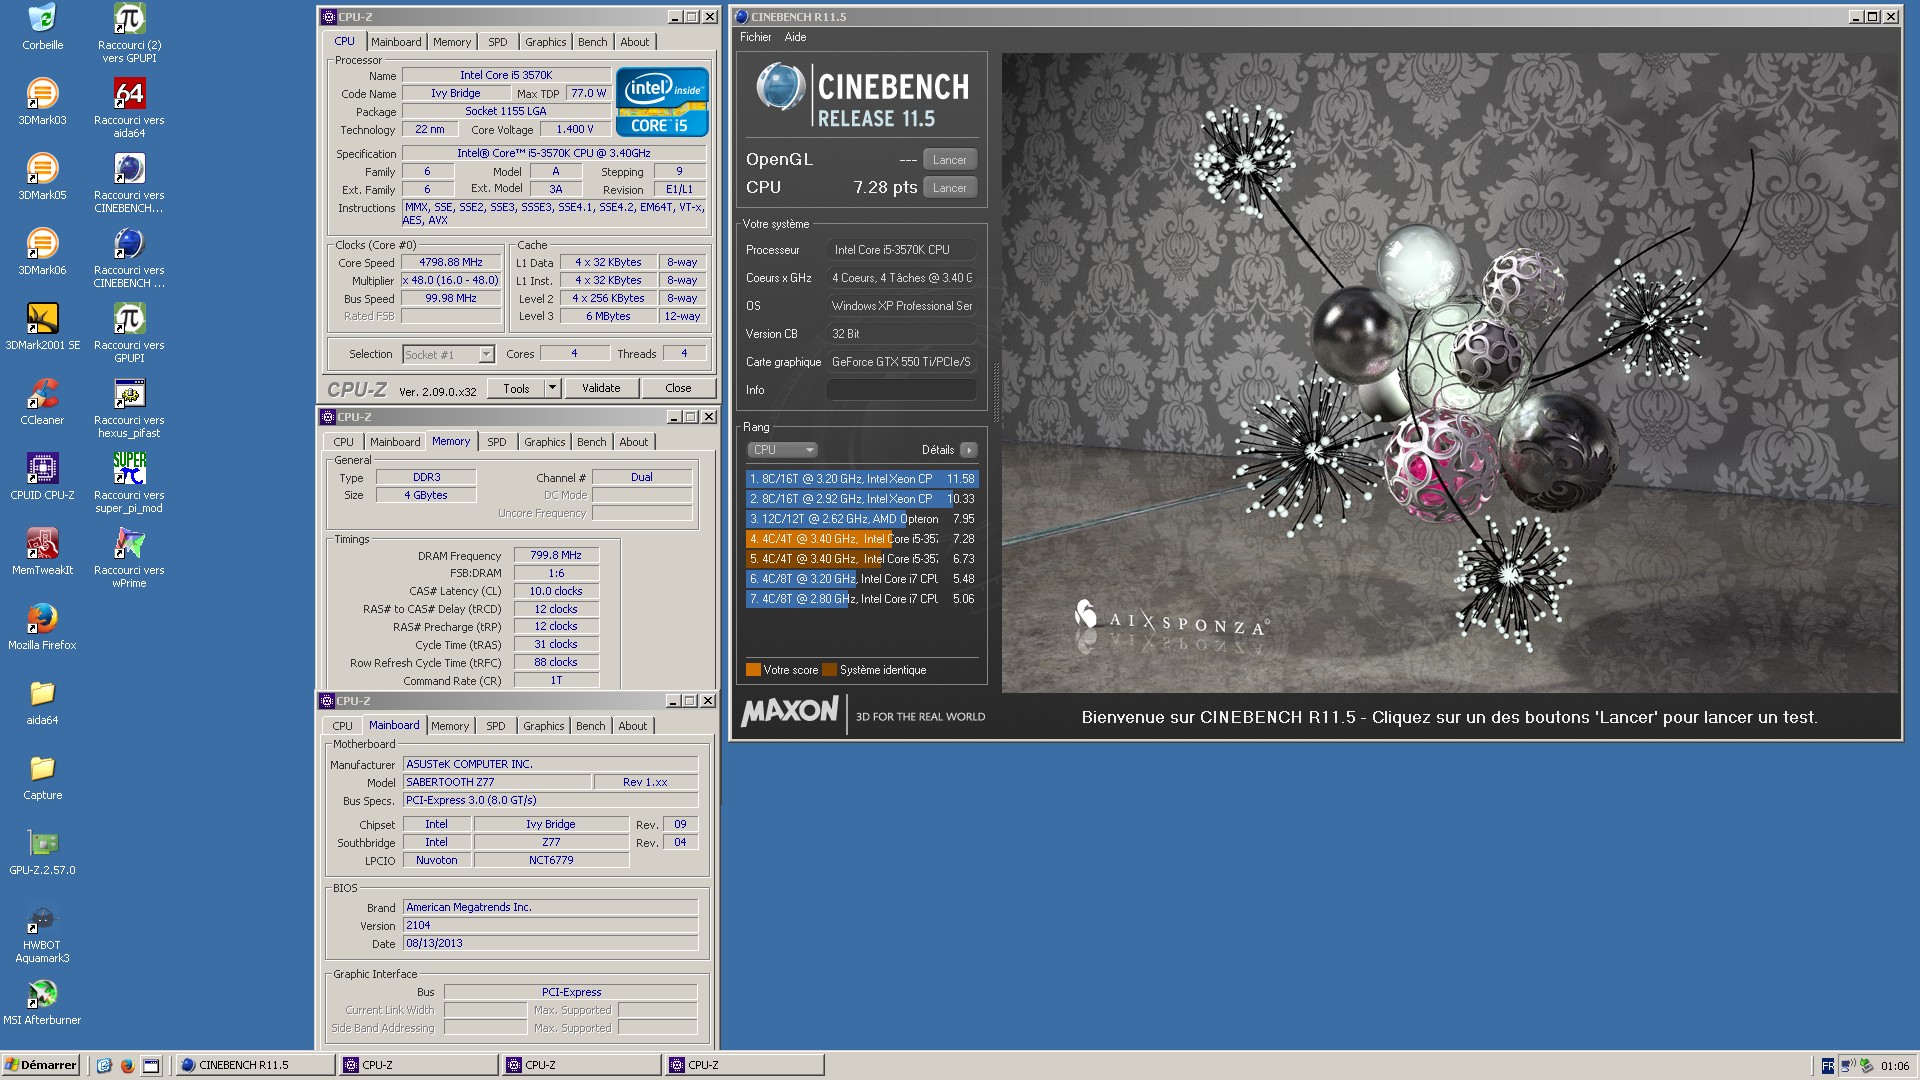
Task: Open the Socket #1 selection dropdown
Action: click(448, 354)
